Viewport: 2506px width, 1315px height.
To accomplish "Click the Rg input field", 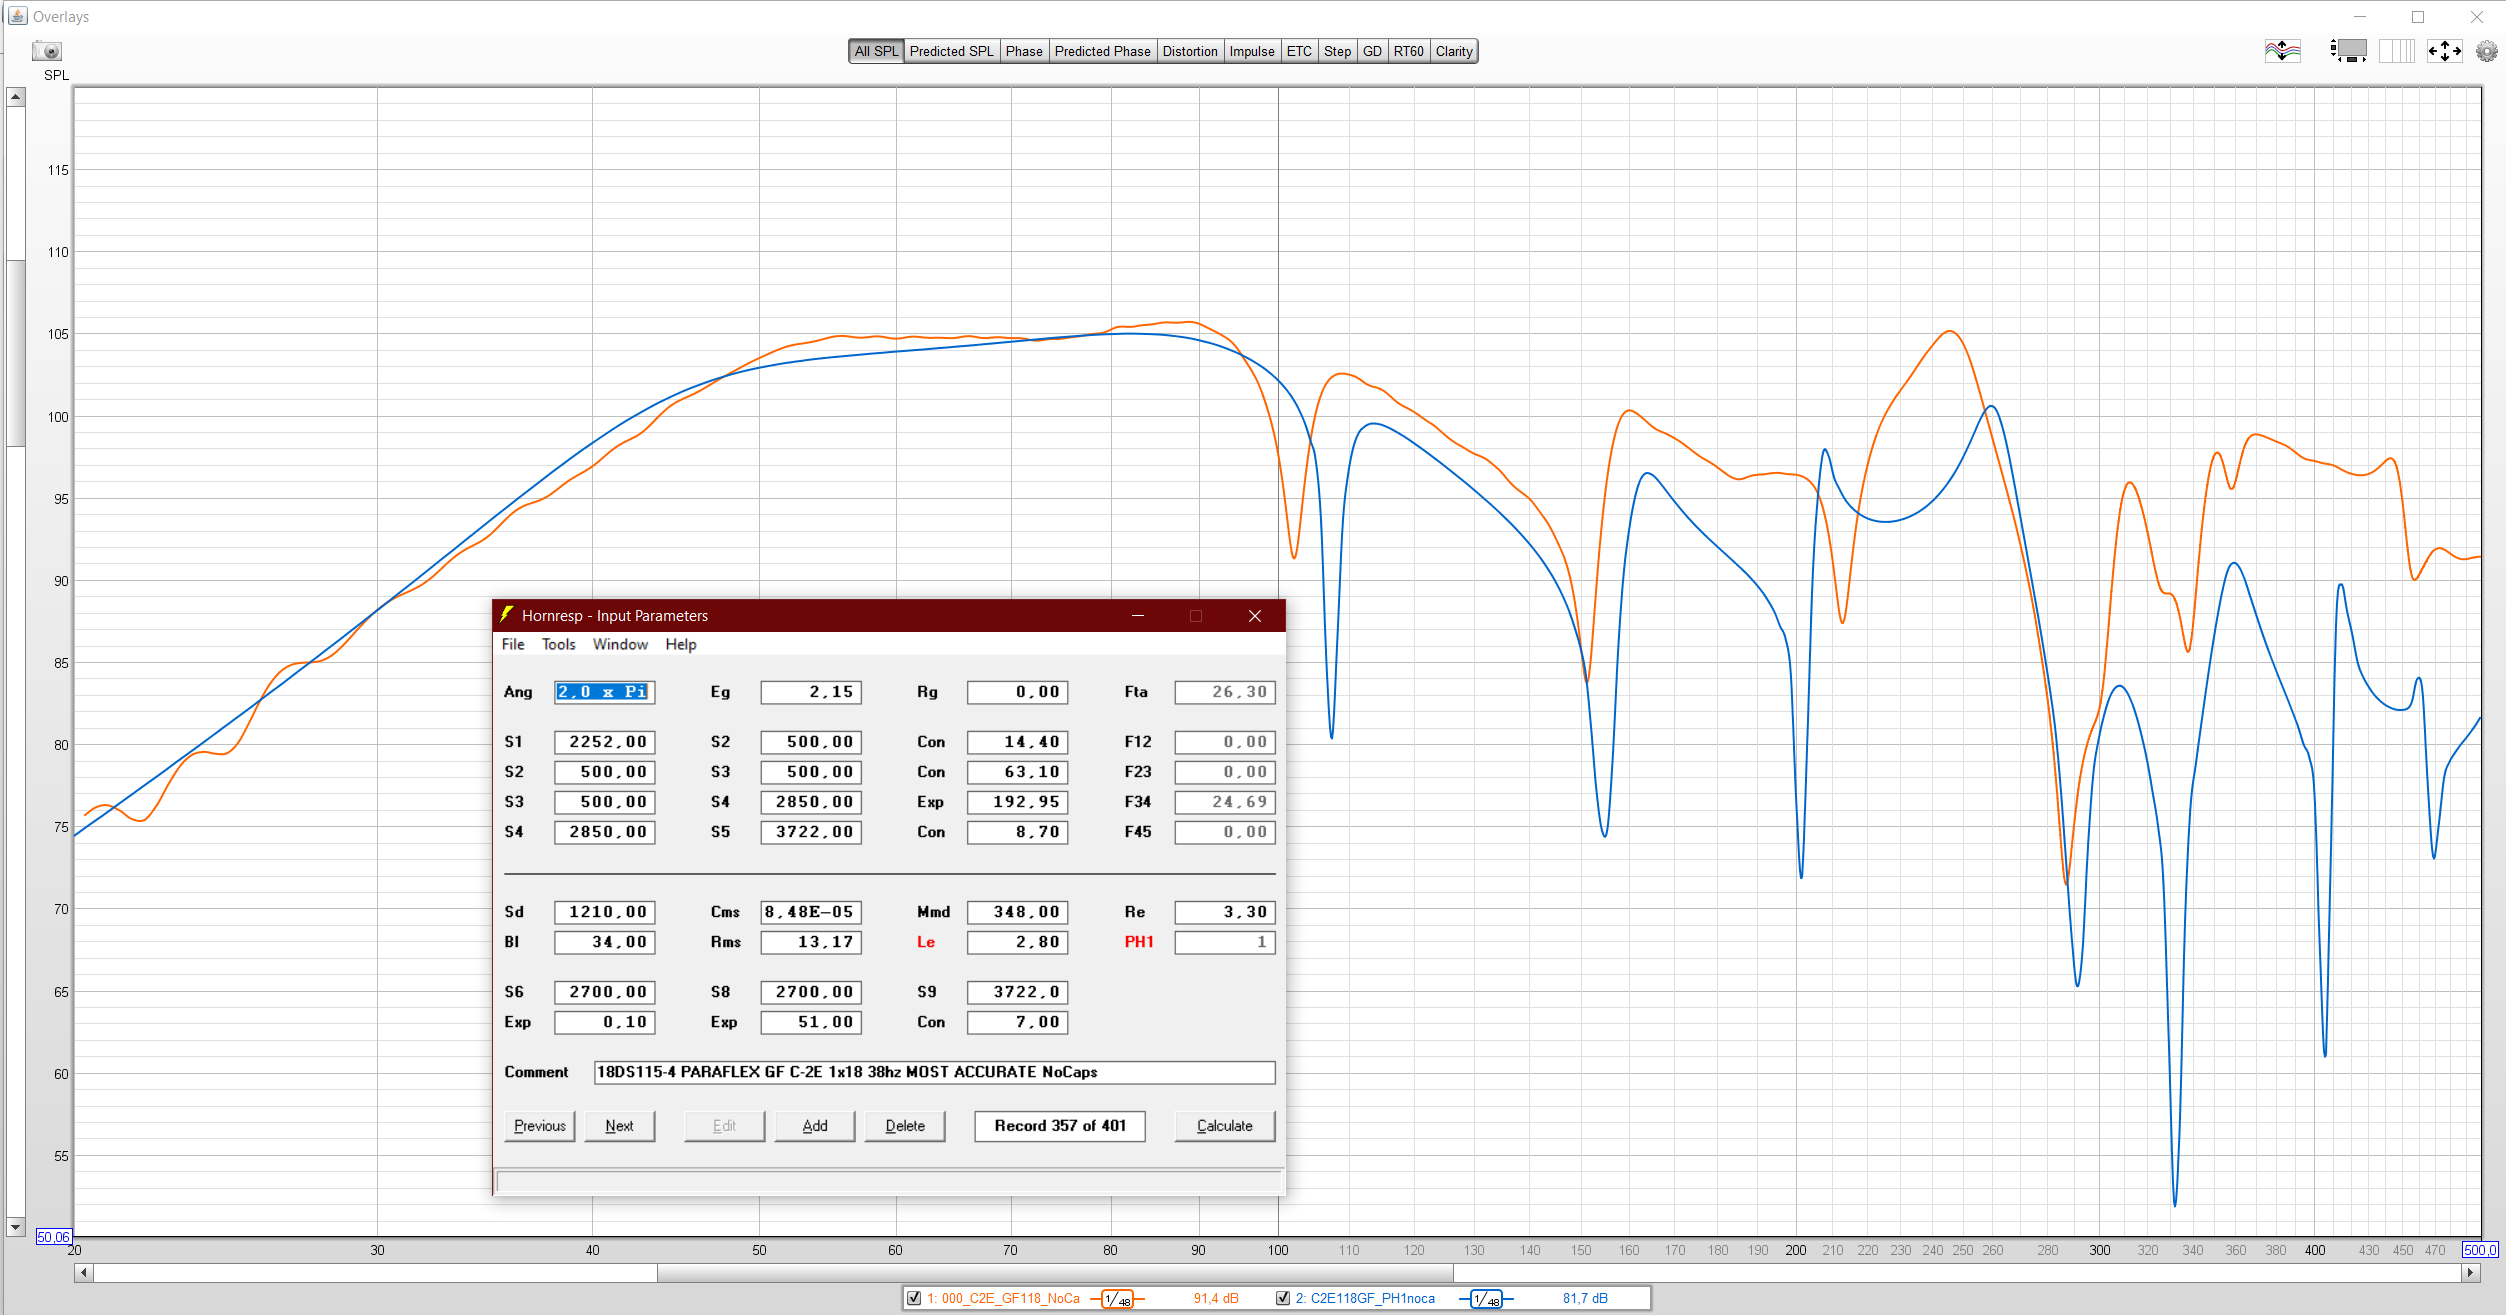I will click(x=1017, y=692).
